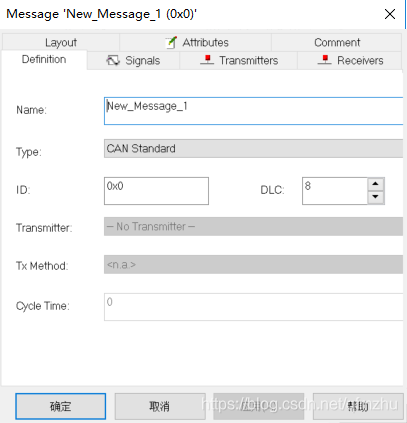This screenshot has width=407, height=423.
Task: Click the Transmitters tab node icon
Action: coord(207,60)
